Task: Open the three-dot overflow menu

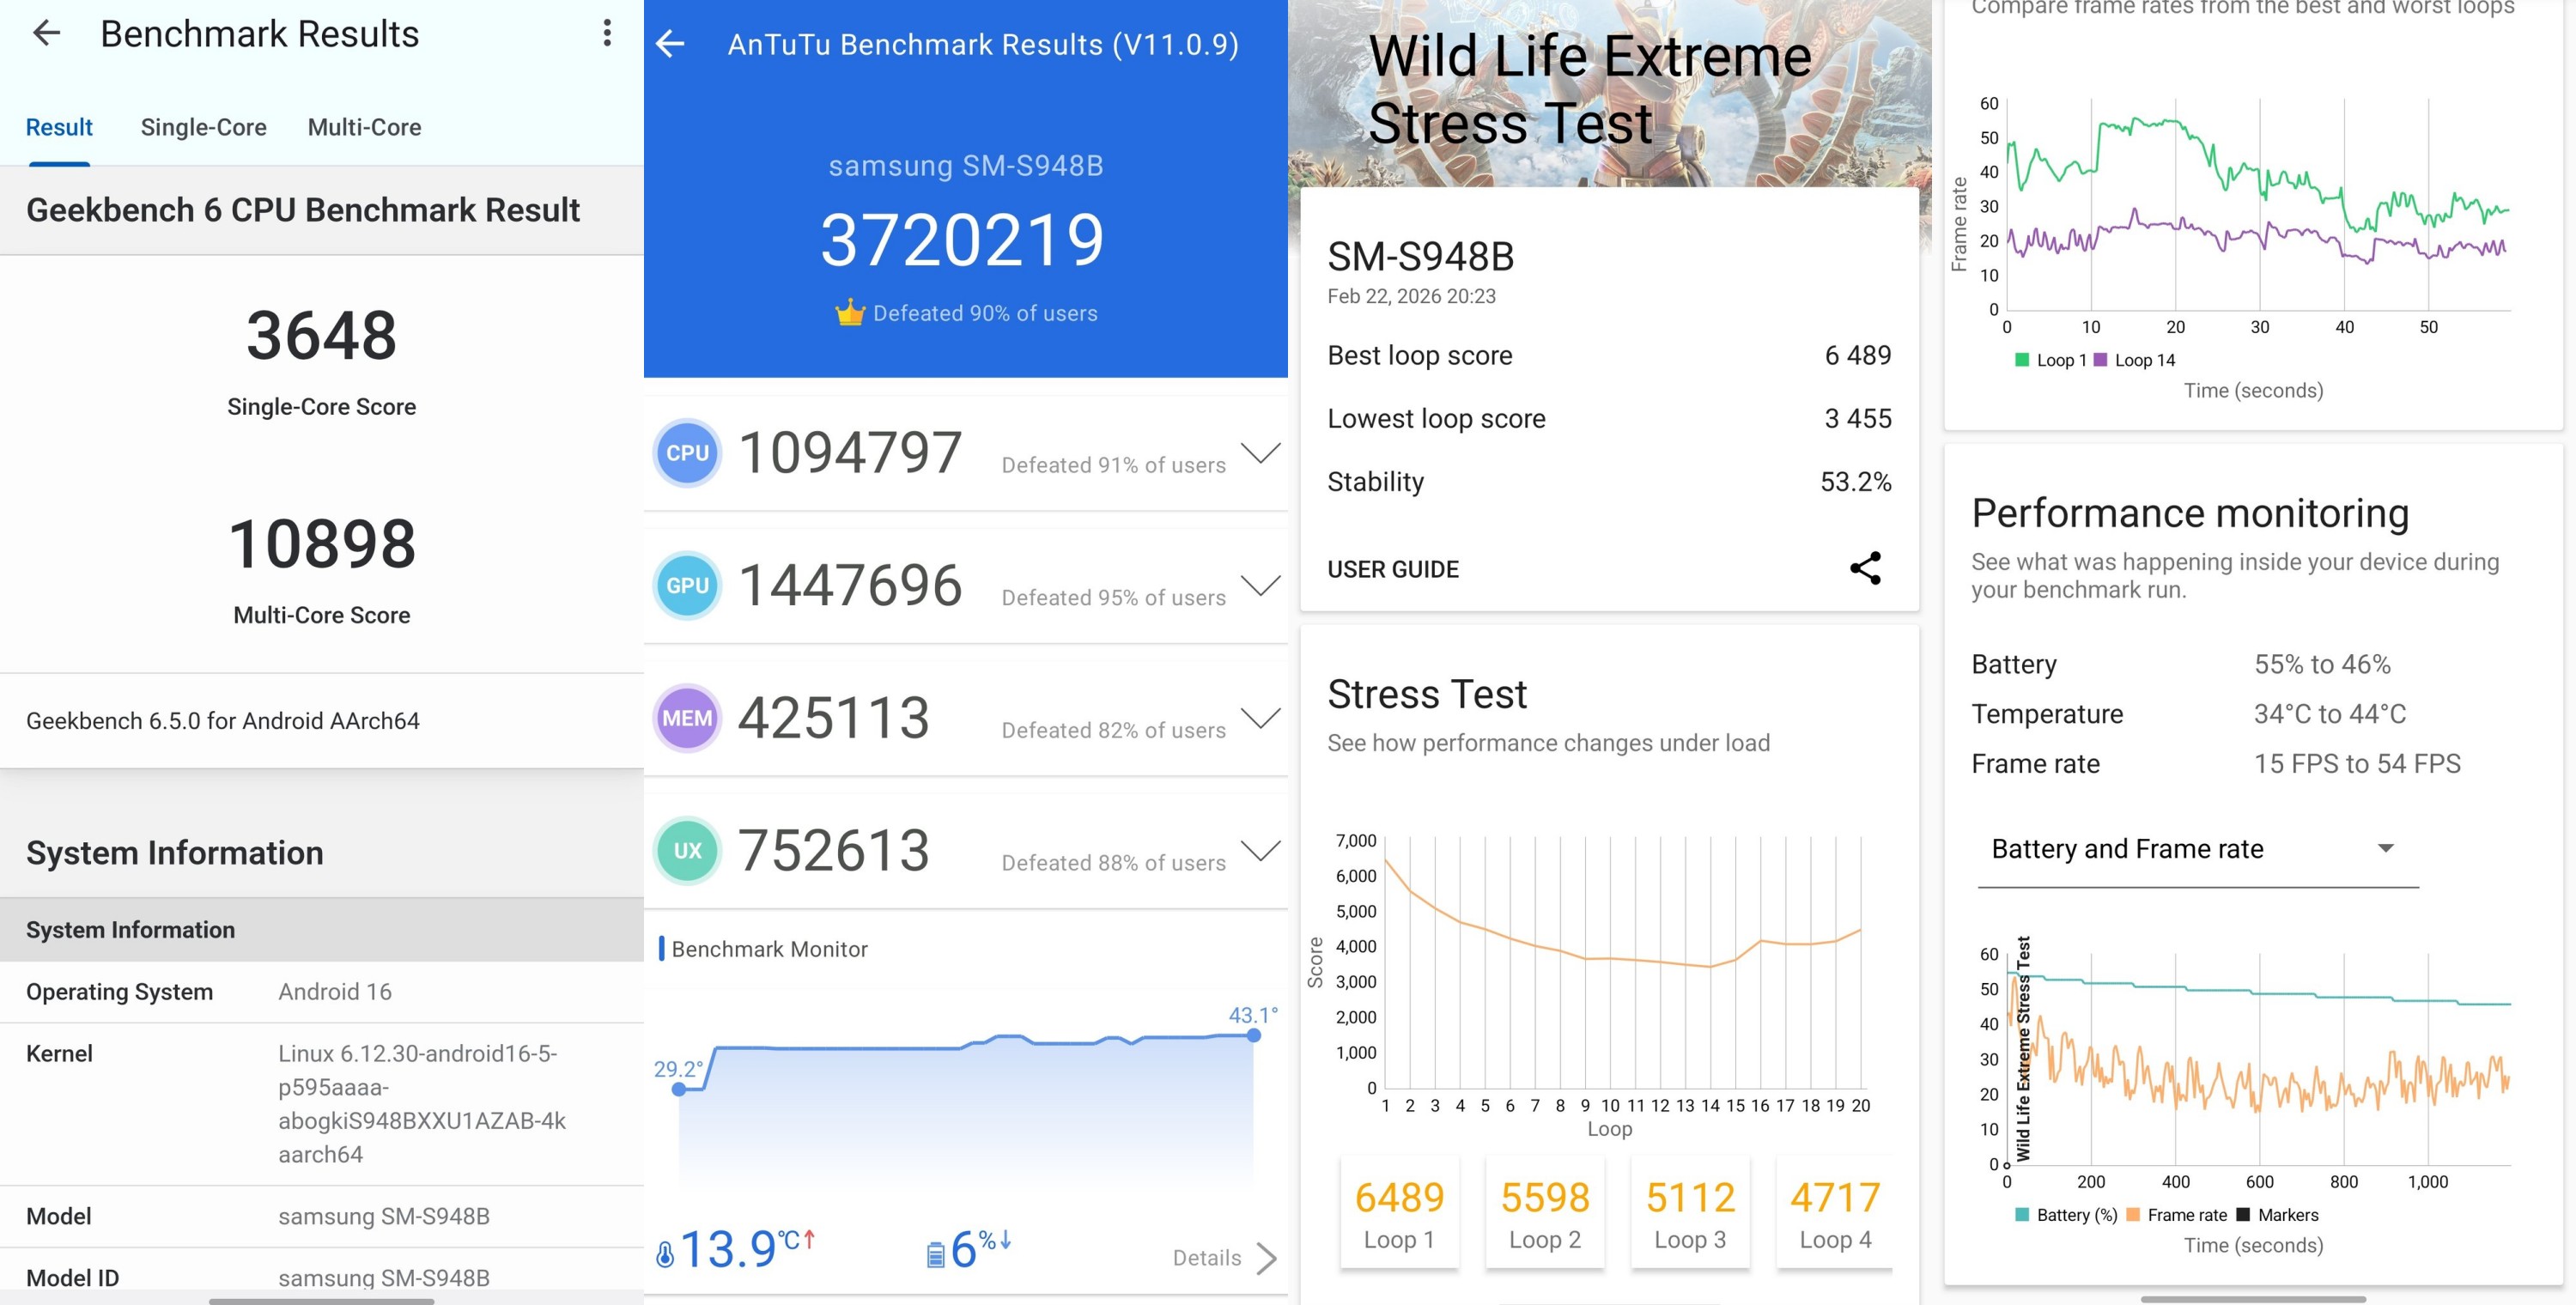Action: point(607,34)
